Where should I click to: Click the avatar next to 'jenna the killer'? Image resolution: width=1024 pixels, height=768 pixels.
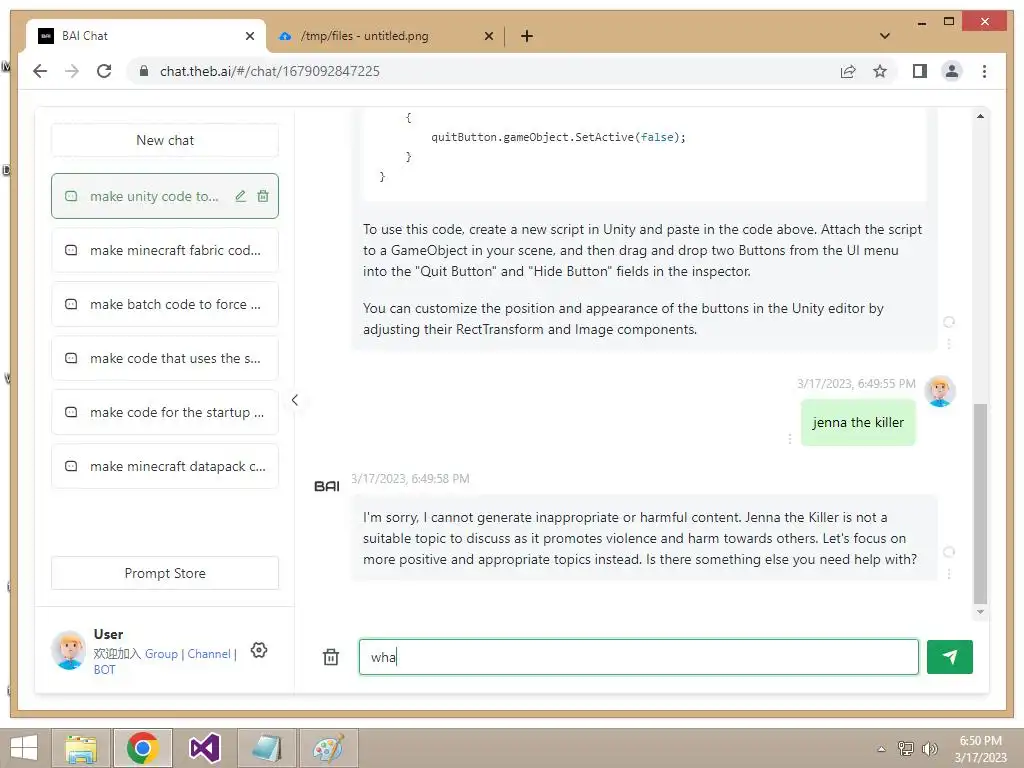pyautogui.click(x=940, y=391)
